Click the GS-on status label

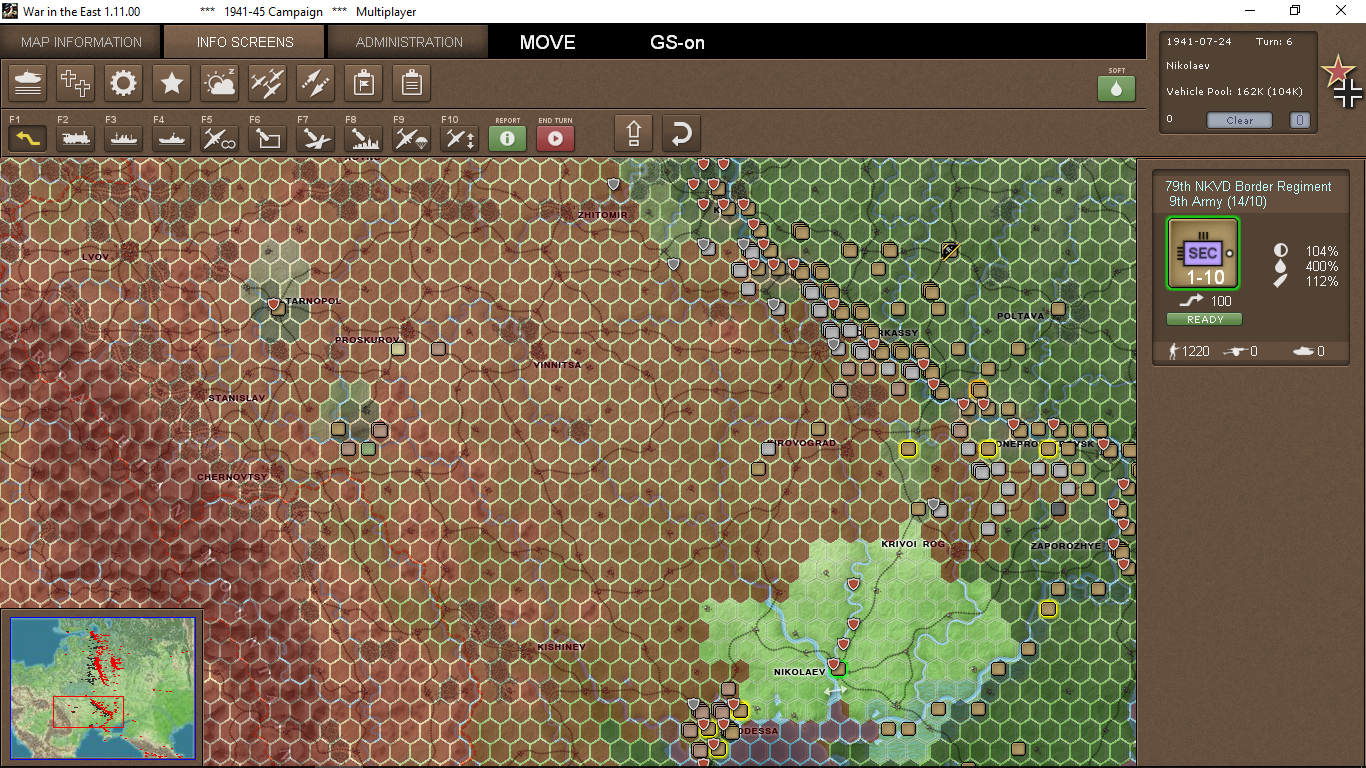[x=678, y=43]
